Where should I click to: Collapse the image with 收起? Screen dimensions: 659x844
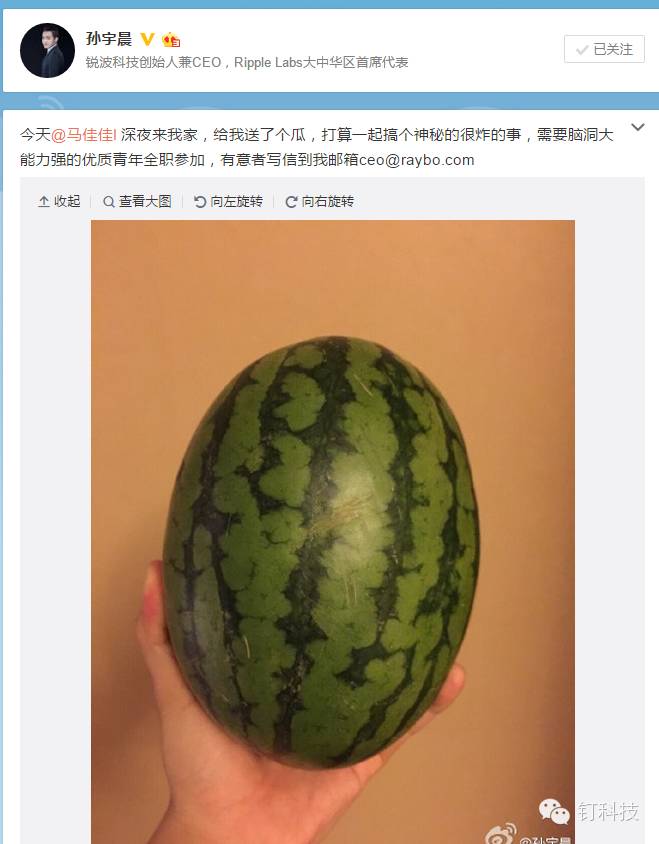[59, 201]
